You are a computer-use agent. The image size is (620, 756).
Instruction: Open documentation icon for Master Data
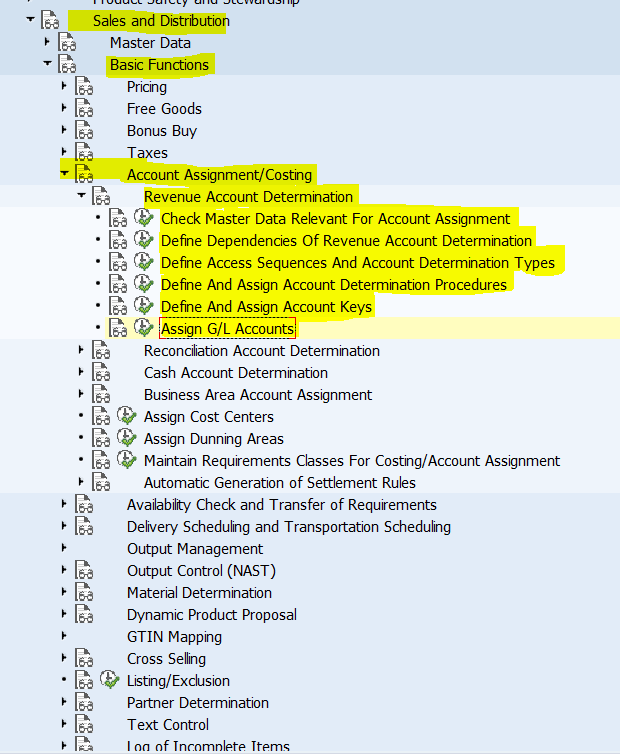tap(67, 43)
